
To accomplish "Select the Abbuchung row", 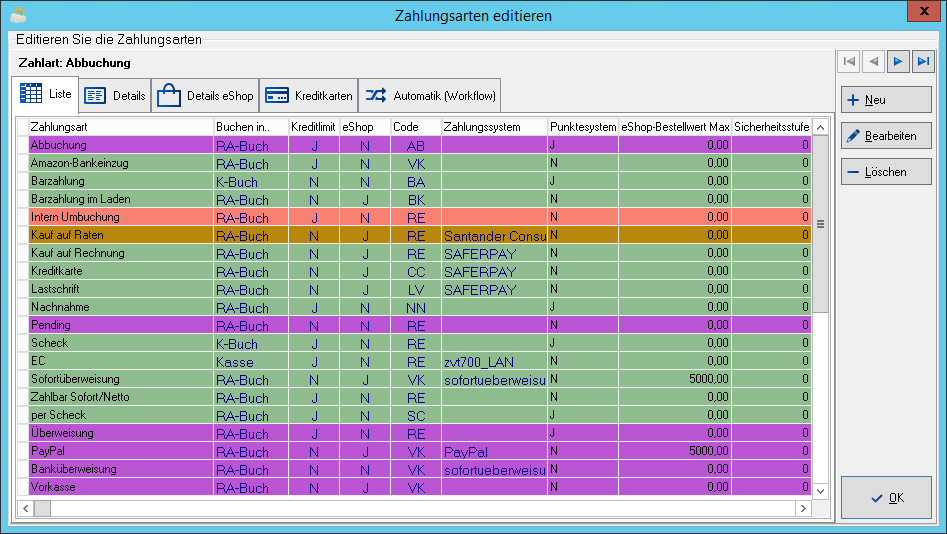I will point(420,145).
